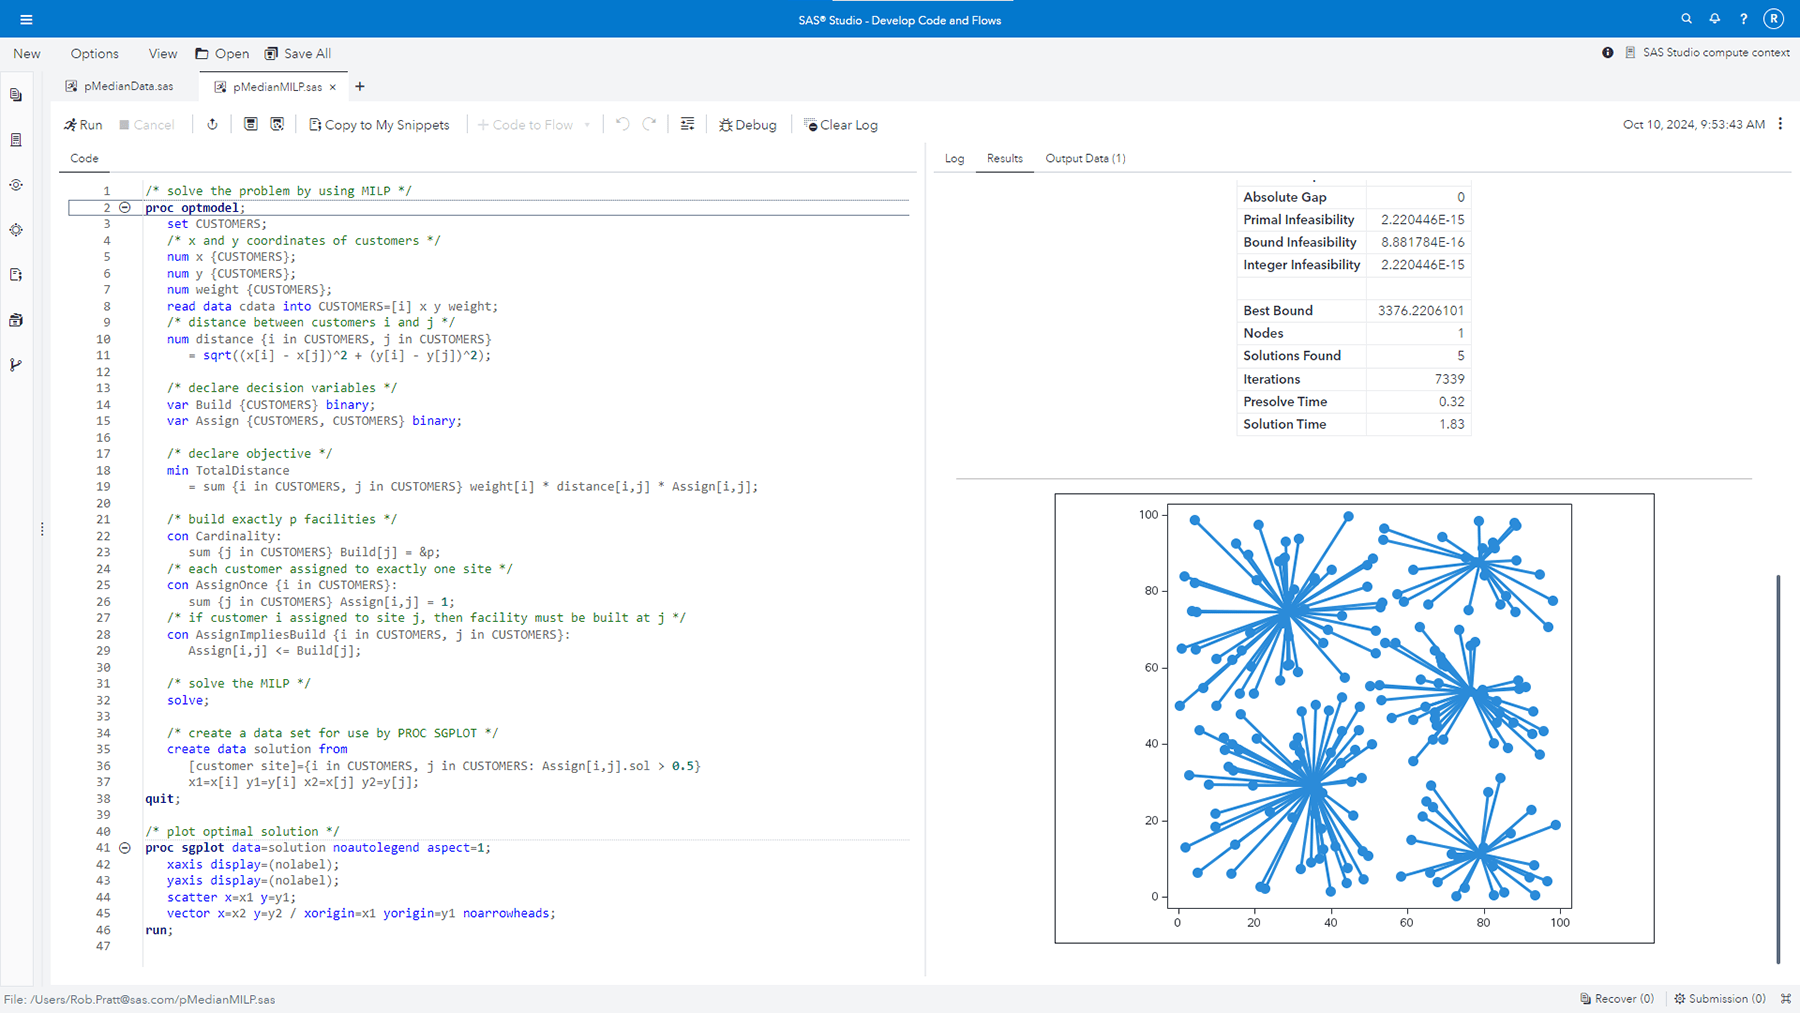The height and width of the screenshot is (1013, 1800).
Task: Open the more options menu near timestamp
Action: (1781, 124)
